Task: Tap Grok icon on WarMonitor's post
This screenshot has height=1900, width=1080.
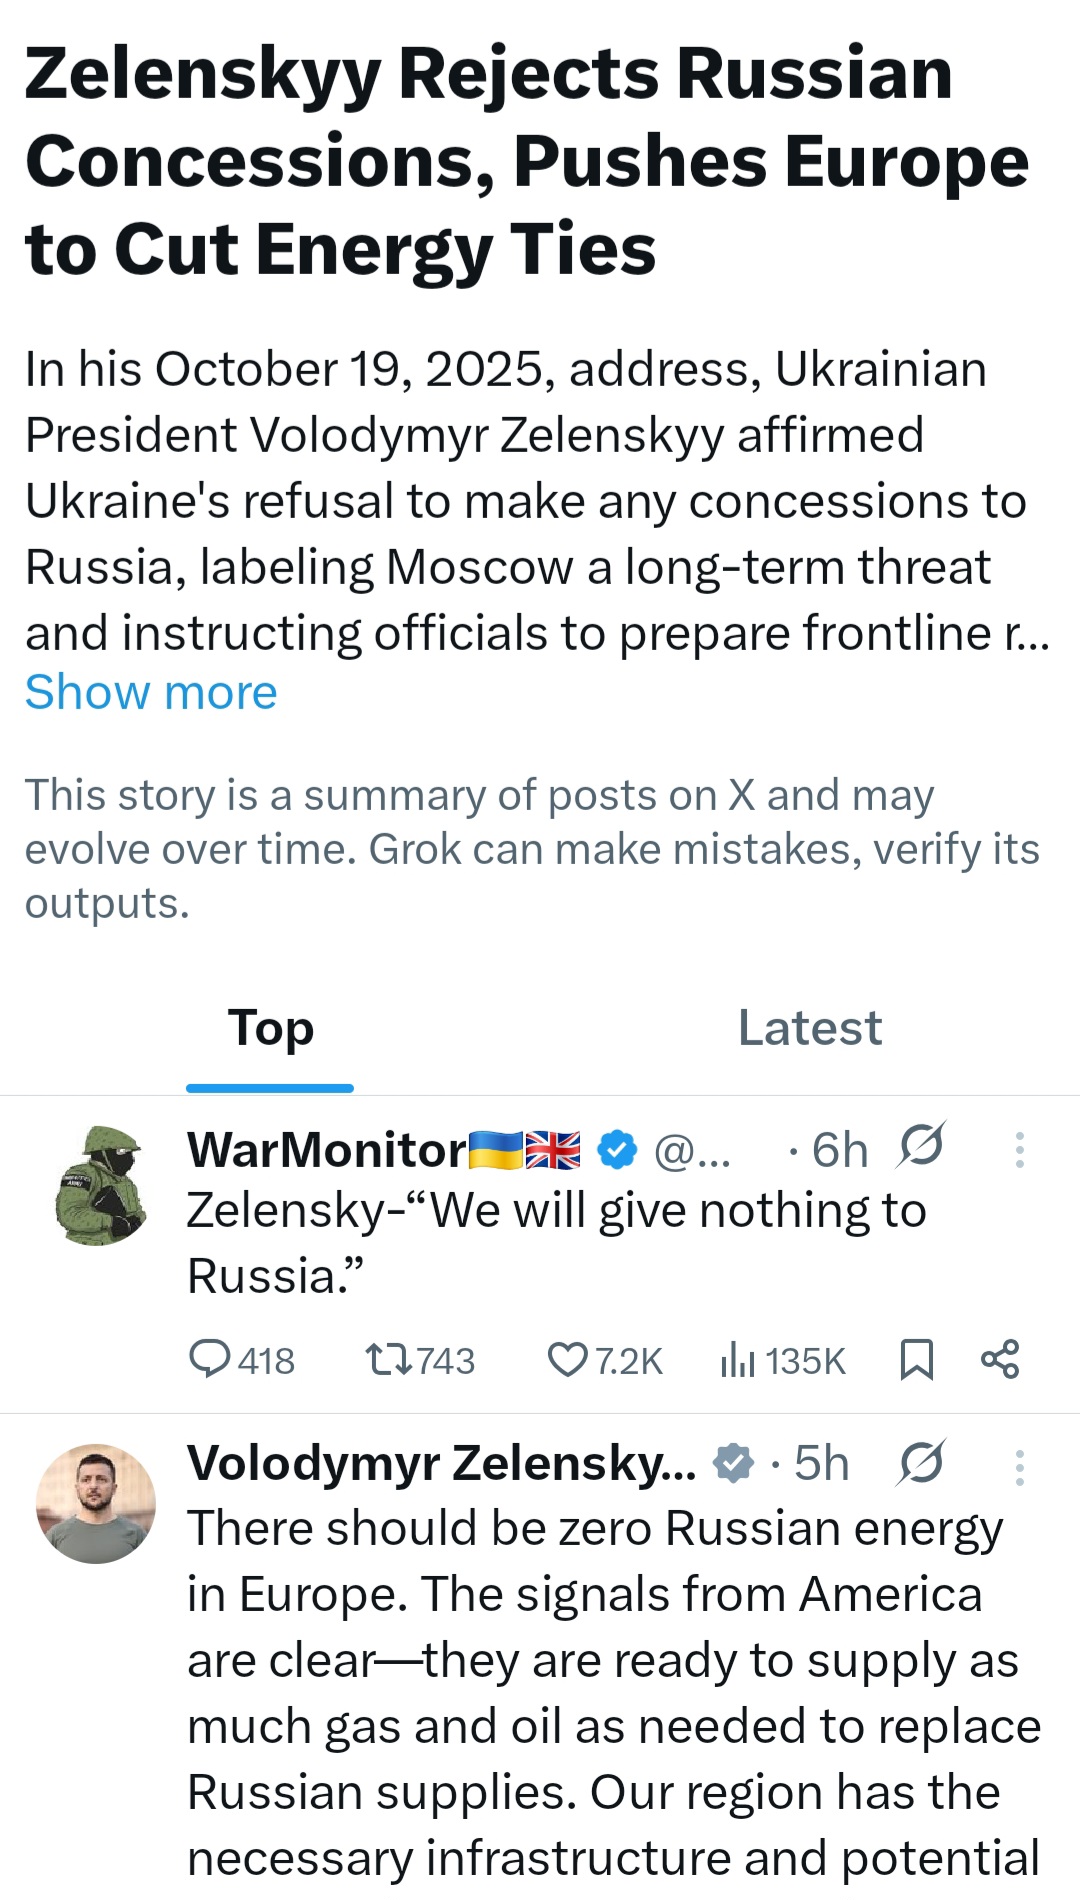Action: click(x=921, y=1147)
